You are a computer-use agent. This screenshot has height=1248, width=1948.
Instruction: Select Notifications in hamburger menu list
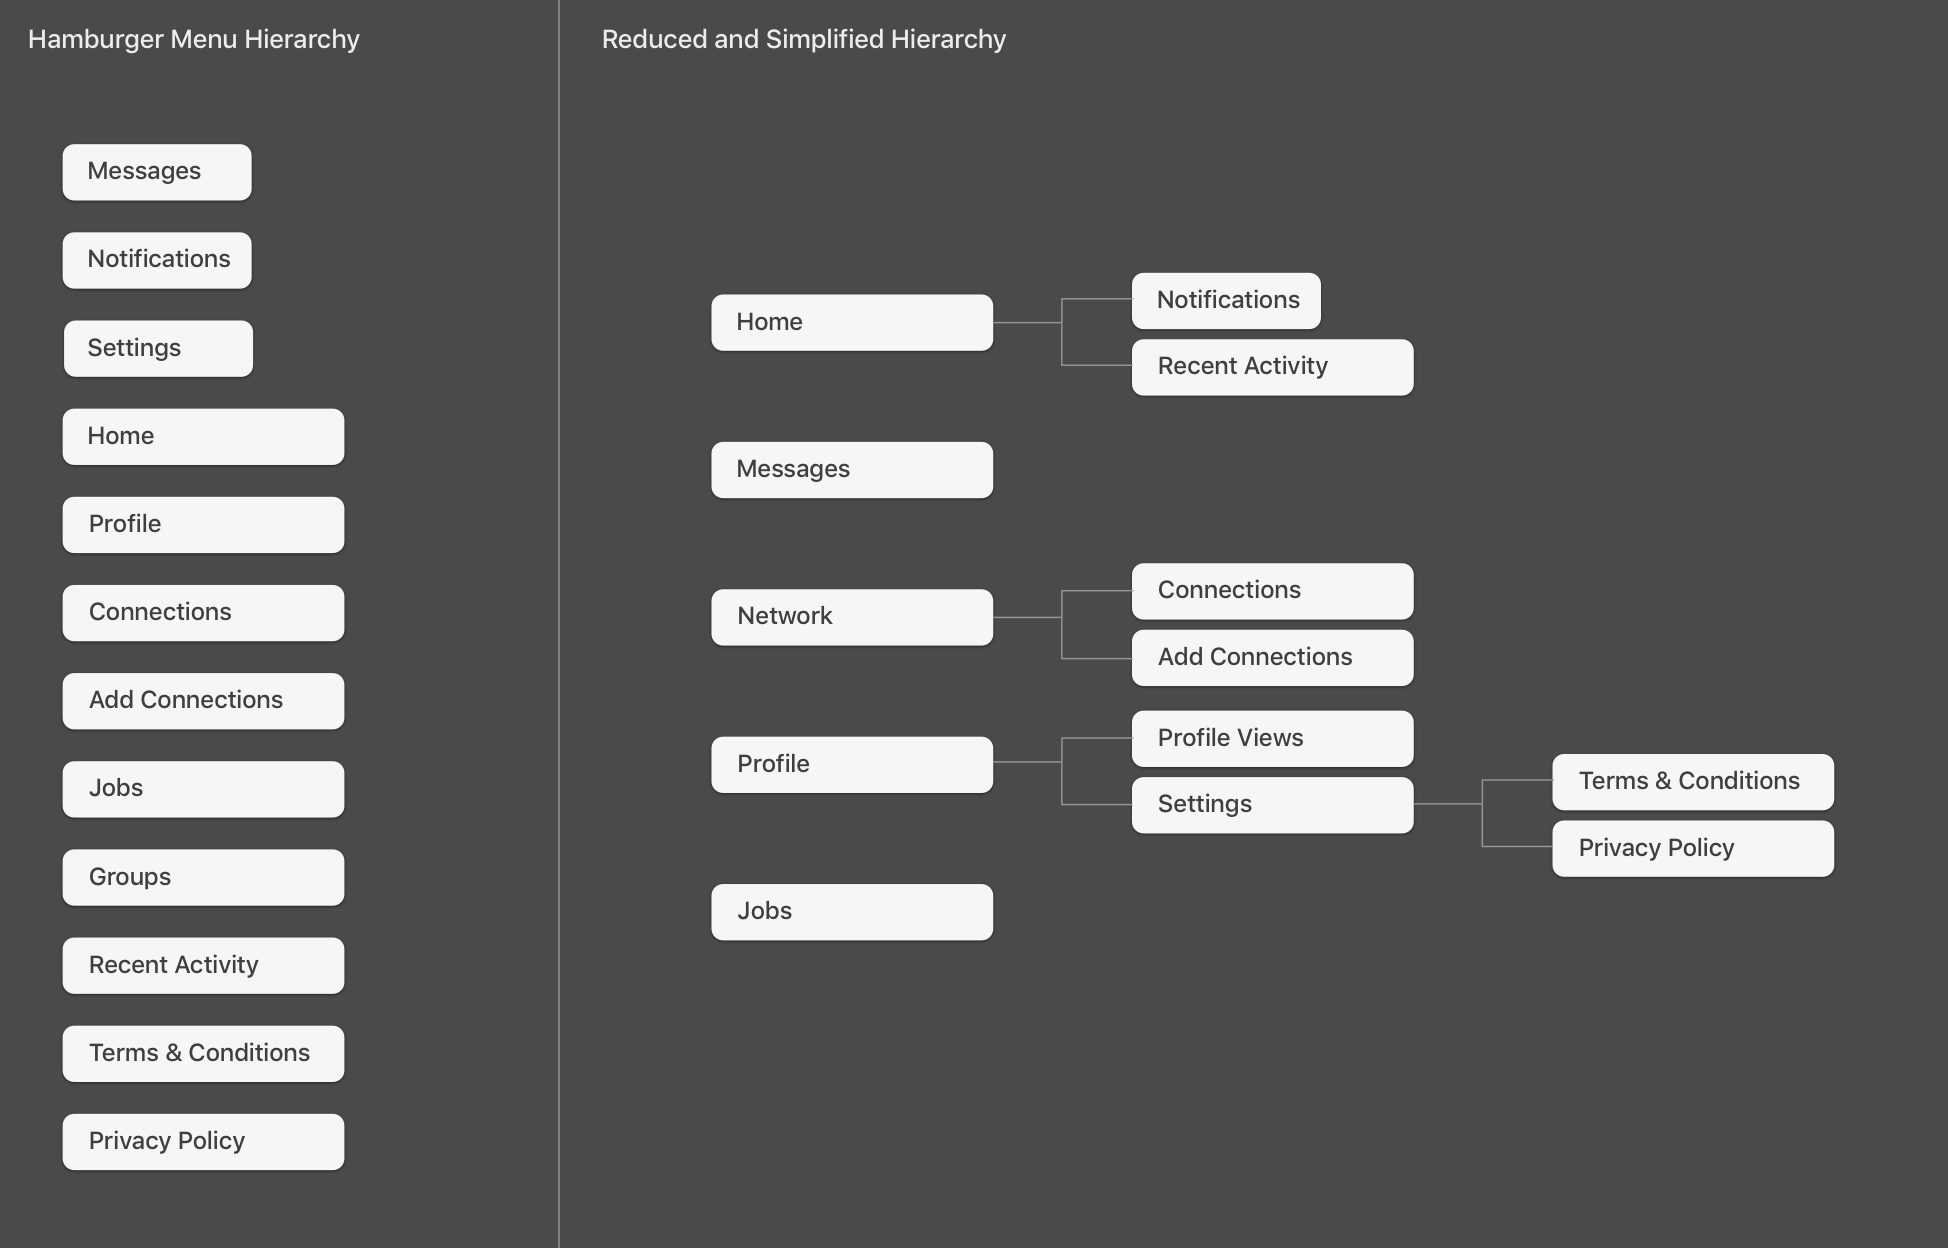tap(158, 260)
